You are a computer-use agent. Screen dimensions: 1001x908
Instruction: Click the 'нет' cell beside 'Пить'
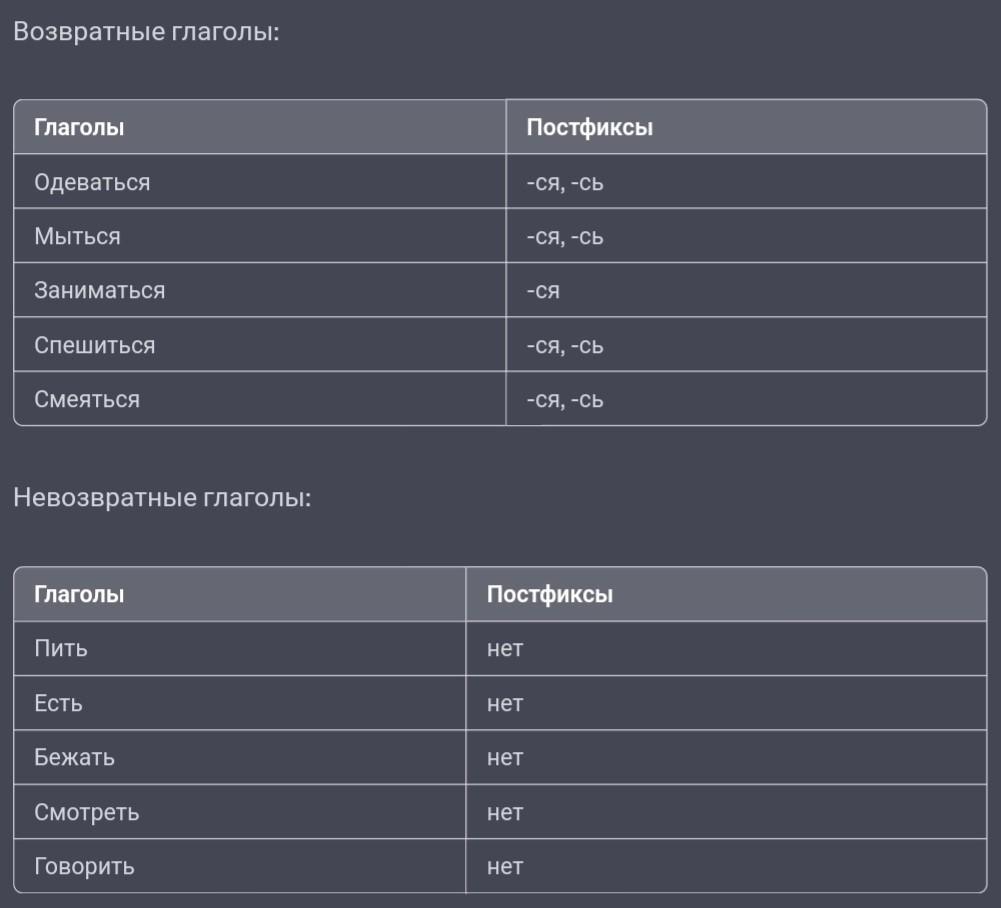point(505,648)
